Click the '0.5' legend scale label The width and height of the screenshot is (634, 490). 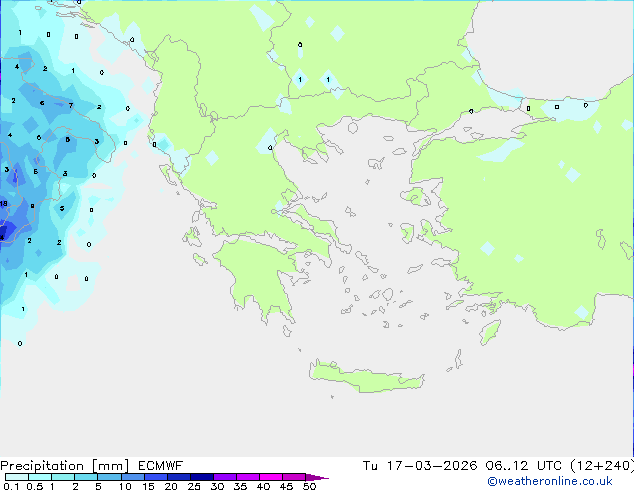click(x=35, y=486)
